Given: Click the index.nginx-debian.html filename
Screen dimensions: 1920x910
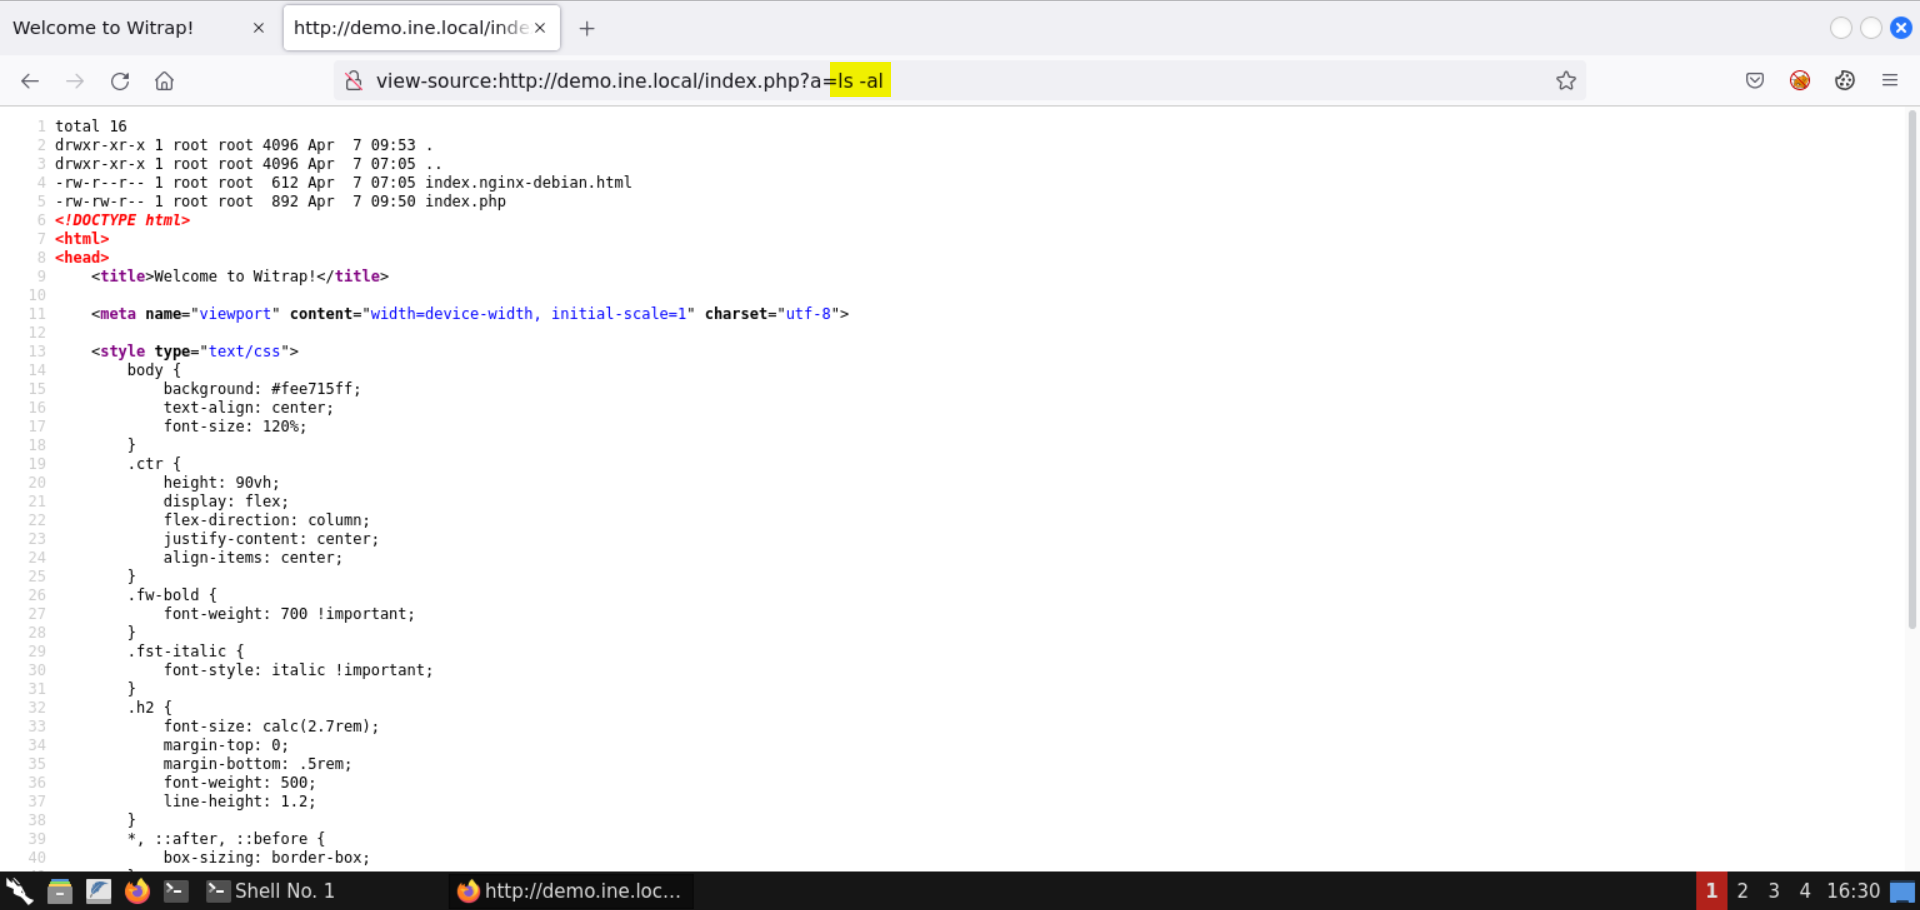Looking at the screenshot, I should pos(528,182).
